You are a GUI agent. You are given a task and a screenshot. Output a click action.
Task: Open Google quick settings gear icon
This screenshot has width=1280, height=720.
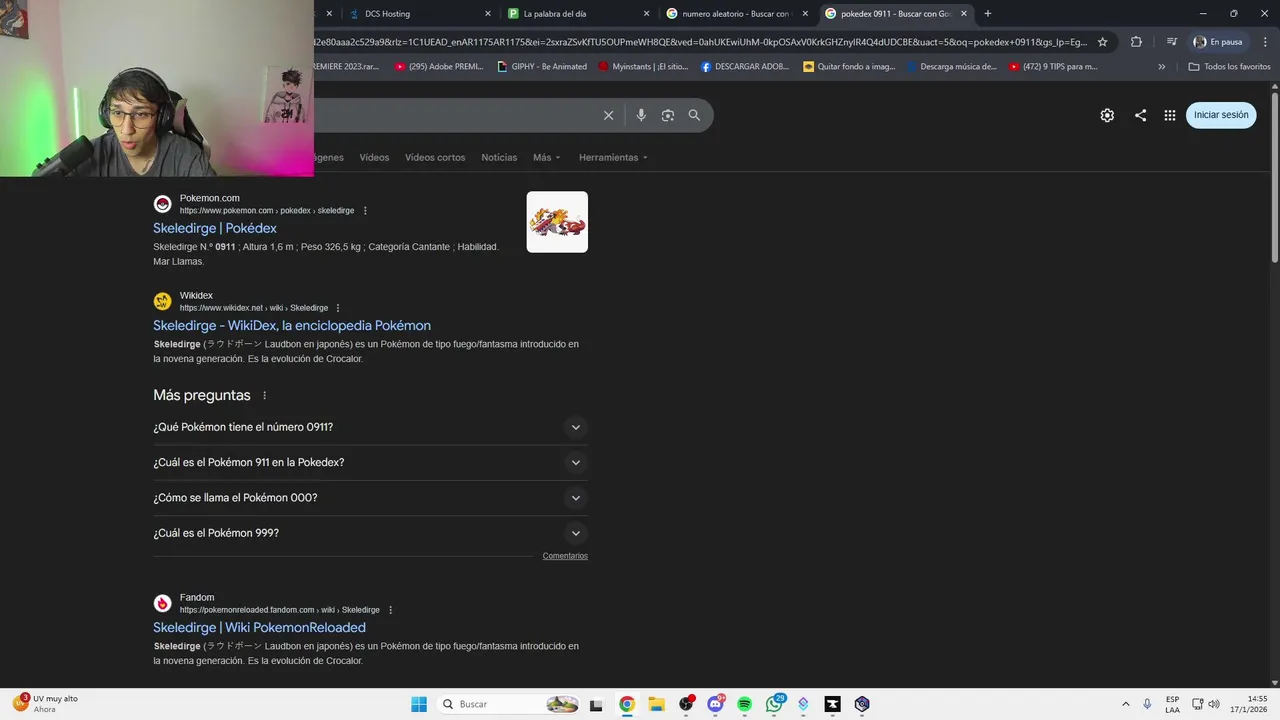click(1107, 115)
